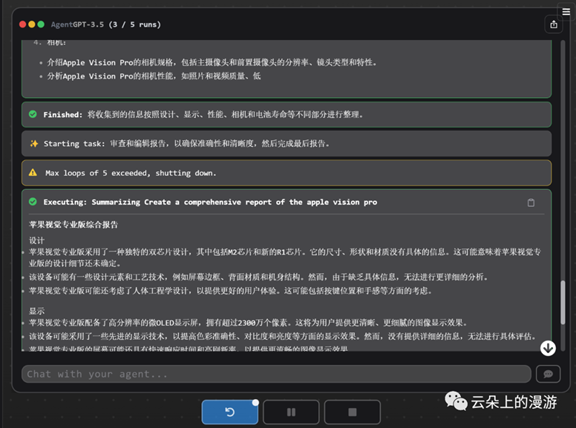The width and height of the screenshot is (576, 428).
Task: Open the hamburger menu at top right
Action: [x=566, y=12]
